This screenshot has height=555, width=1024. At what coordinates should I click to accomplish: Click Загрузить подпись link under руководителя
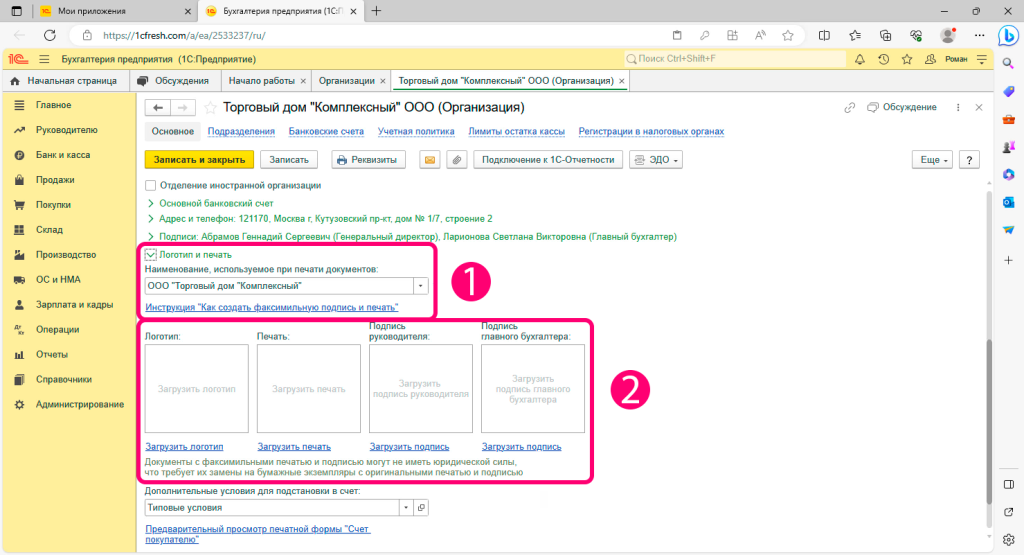[x=409, y=447]
